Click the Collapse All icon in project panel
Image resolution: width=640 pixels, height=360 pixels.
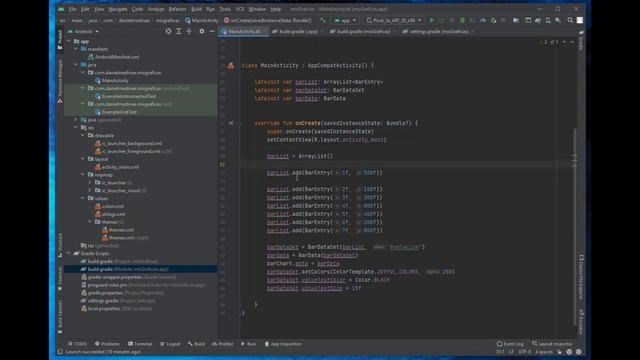point(189,31)
